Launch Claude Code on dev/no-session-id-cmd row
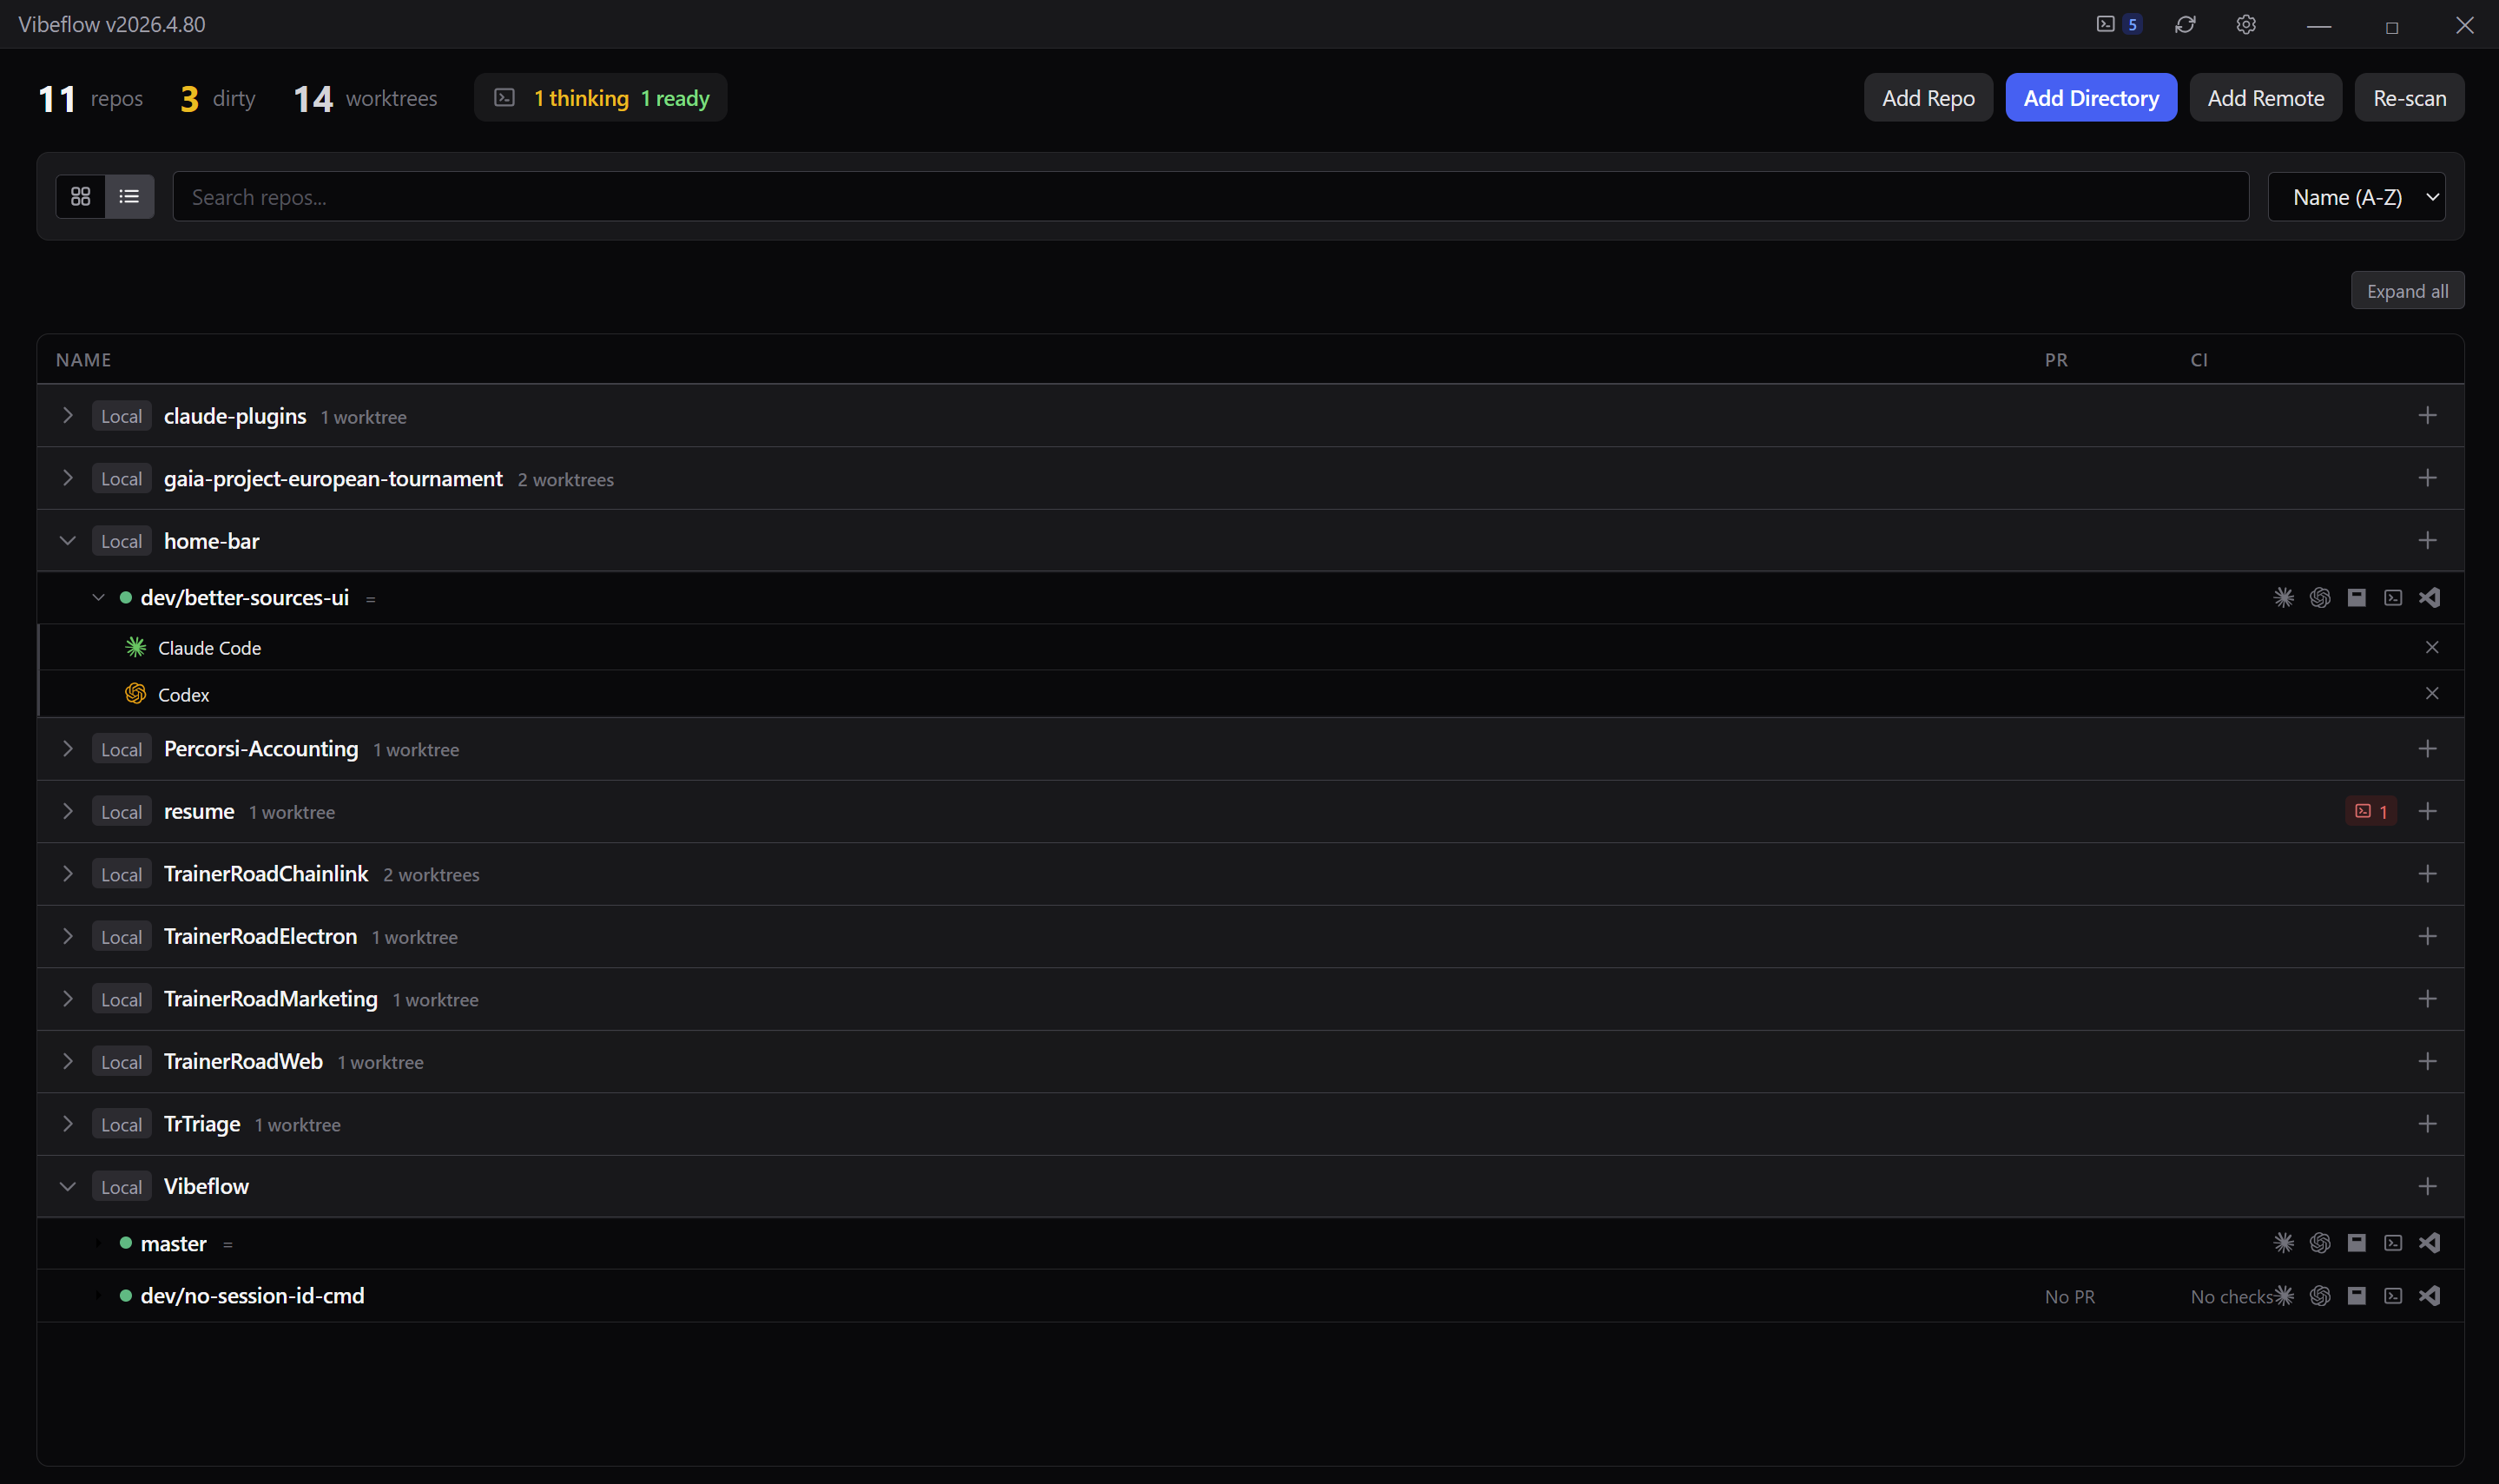Image resolution: width=2499 pixels, height=1484 pixels. [2284, 1296]
